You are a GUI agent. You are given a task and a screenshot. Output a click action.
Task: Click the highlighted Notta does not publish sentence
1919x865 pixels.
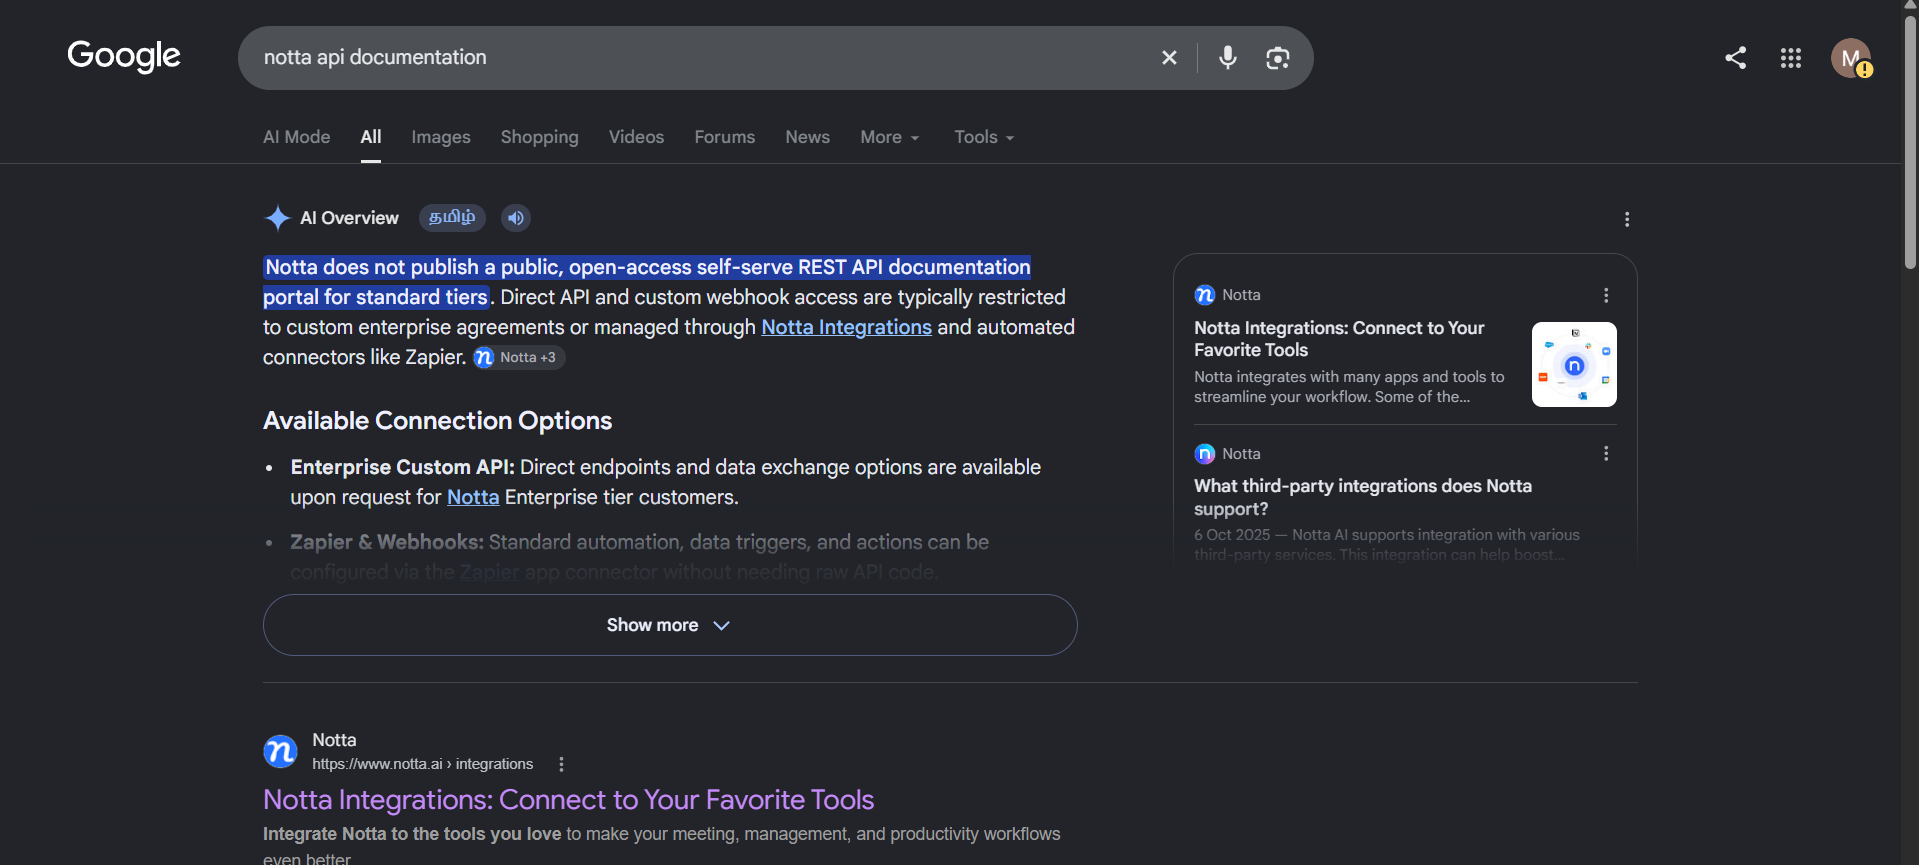(647, 282)
